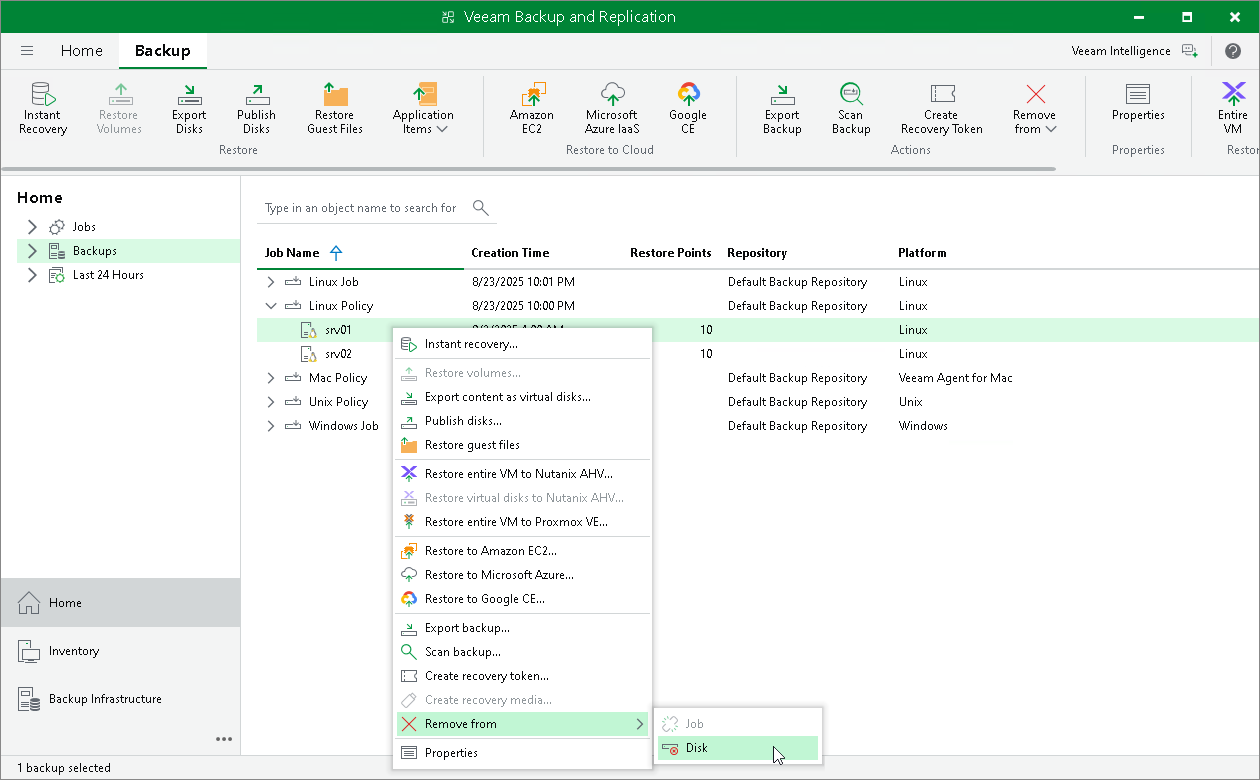Choose Scan backup... in context menu
Viewport: 1260px width, 780px height.
click(x=522, y=652)
